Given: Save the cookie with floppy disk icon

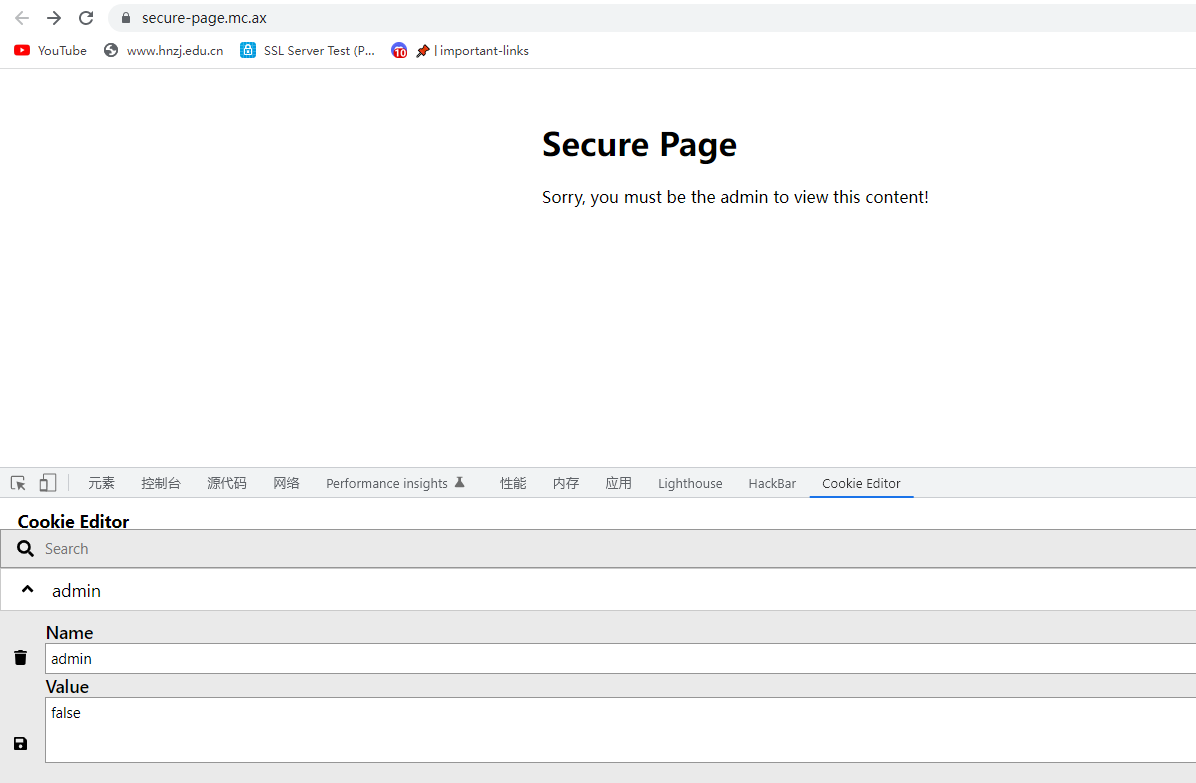Looking at the screenshot, I should click(x=21, y=743).
